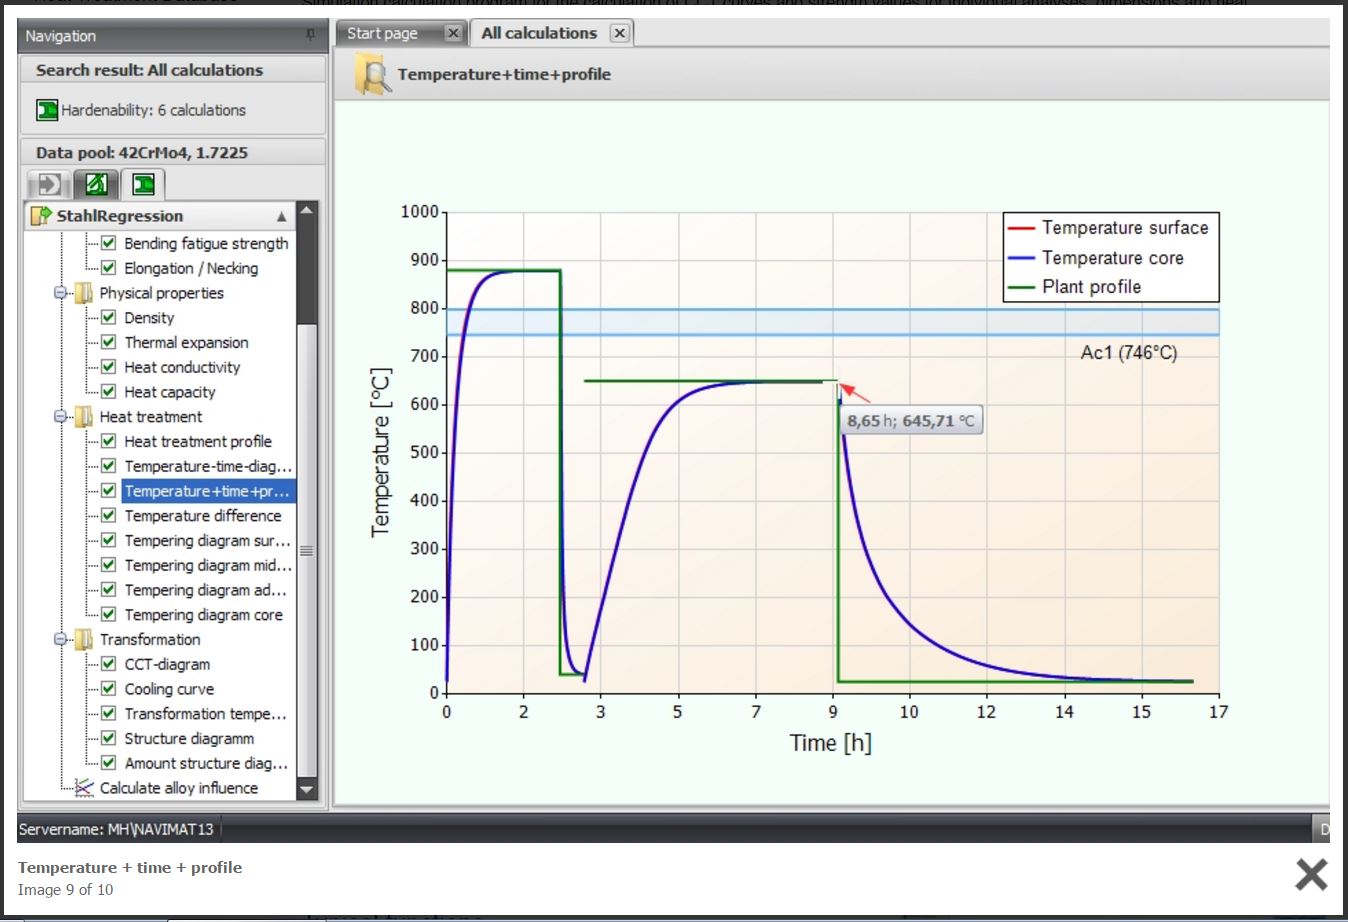Click the Ac1 (746°C) label on chart

[1128, 353]
